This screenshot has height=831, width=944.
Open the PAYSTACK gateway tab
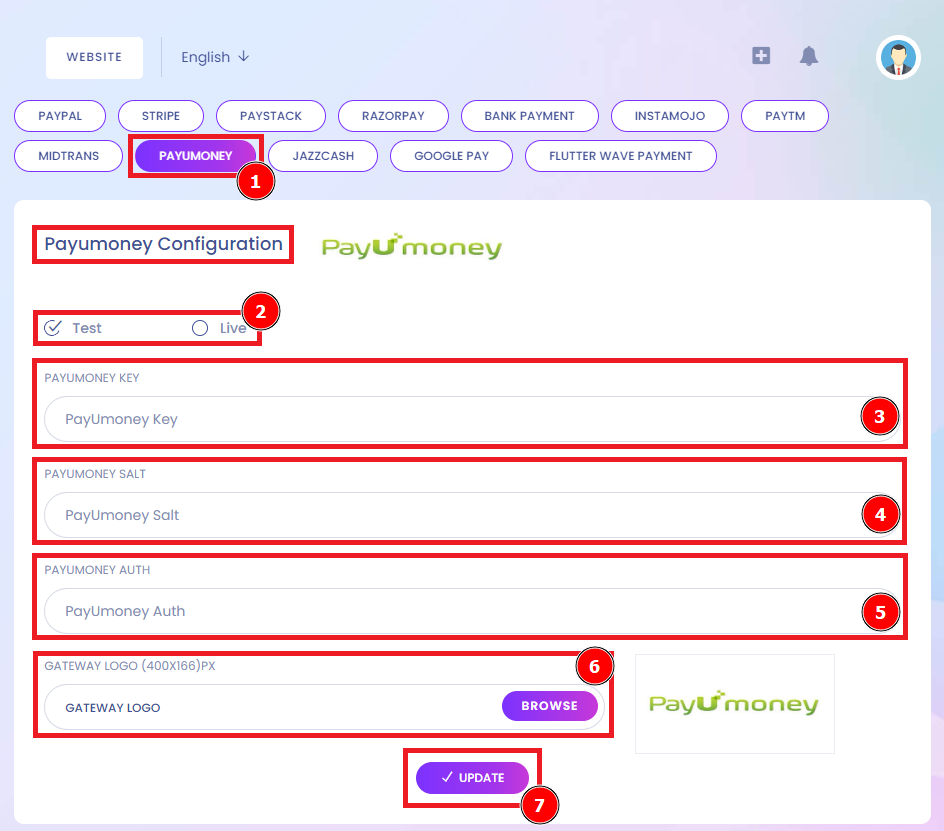(271, 116)
